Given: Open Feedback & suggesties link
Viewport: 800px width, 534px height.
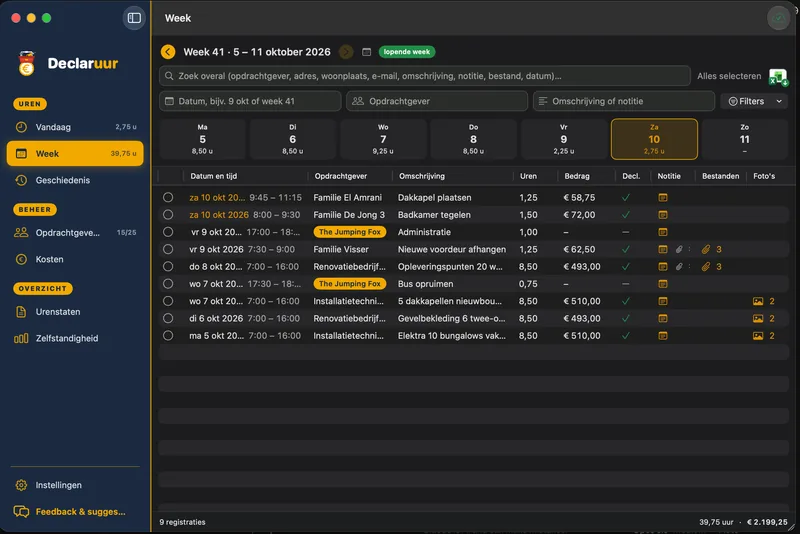Looking at the screenshot, I should click(x=75, y=512).
